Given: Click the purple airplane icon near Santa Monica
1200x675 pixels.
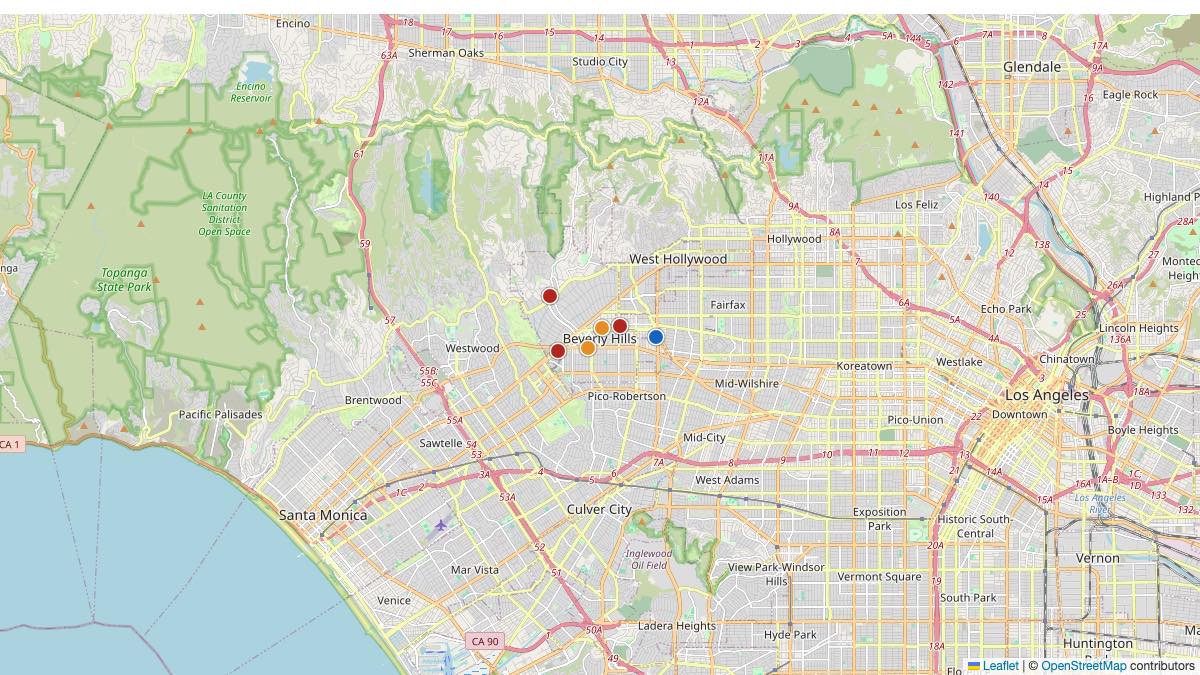Looking at the screenshot, I should click(x=440, y=525).
